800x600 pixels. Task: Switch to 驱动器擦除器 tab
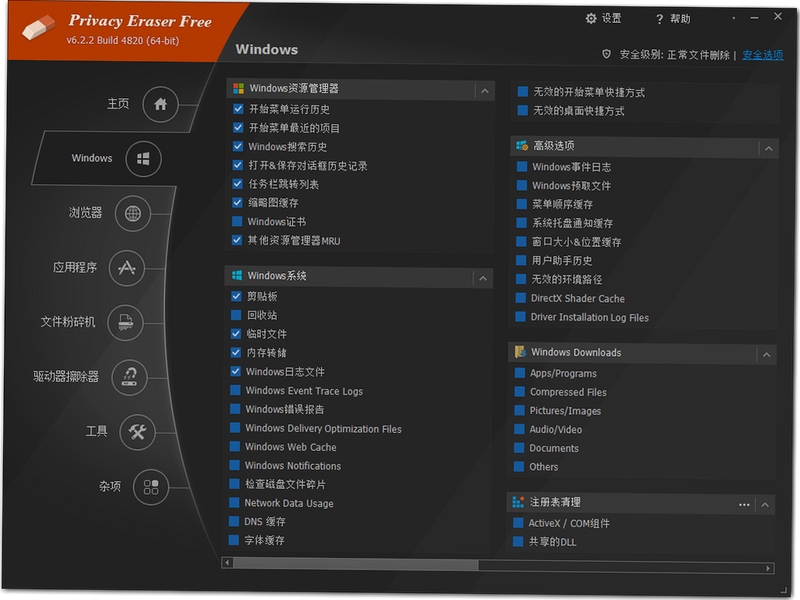click(x=66, y=377)
